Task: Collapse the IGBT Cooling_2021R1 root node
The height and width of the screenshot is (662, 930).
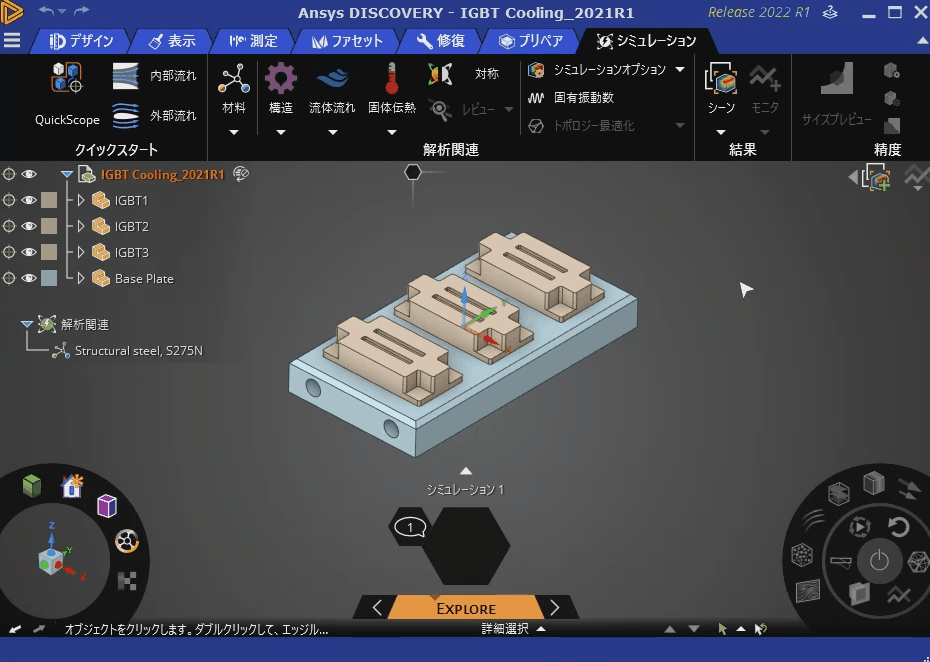Action: pos(66,174)
